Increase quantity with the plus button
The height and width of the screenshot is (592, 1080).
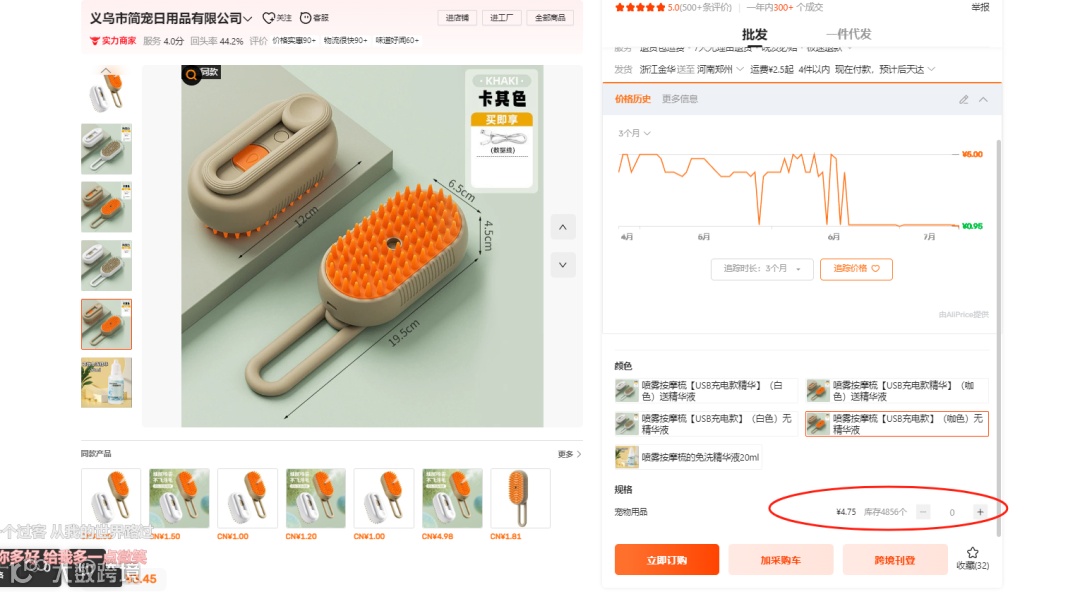[979, 511]
